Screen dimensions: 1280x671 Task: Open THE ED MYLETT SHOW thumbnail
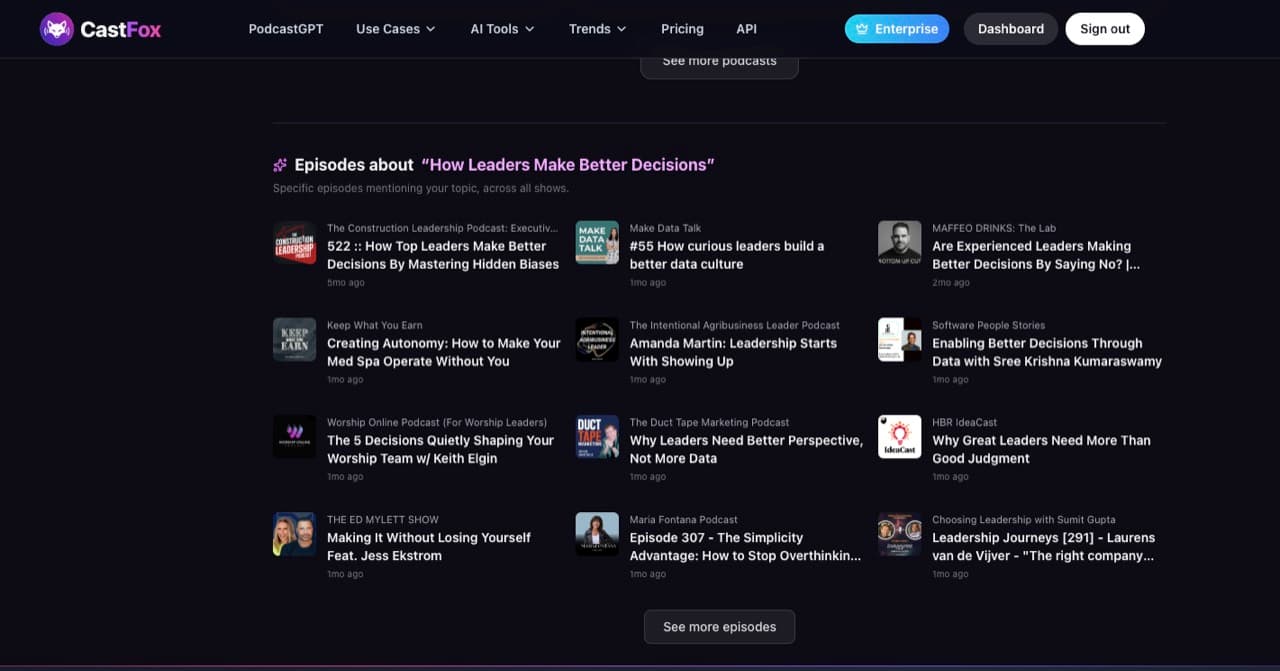pos(294,534)
